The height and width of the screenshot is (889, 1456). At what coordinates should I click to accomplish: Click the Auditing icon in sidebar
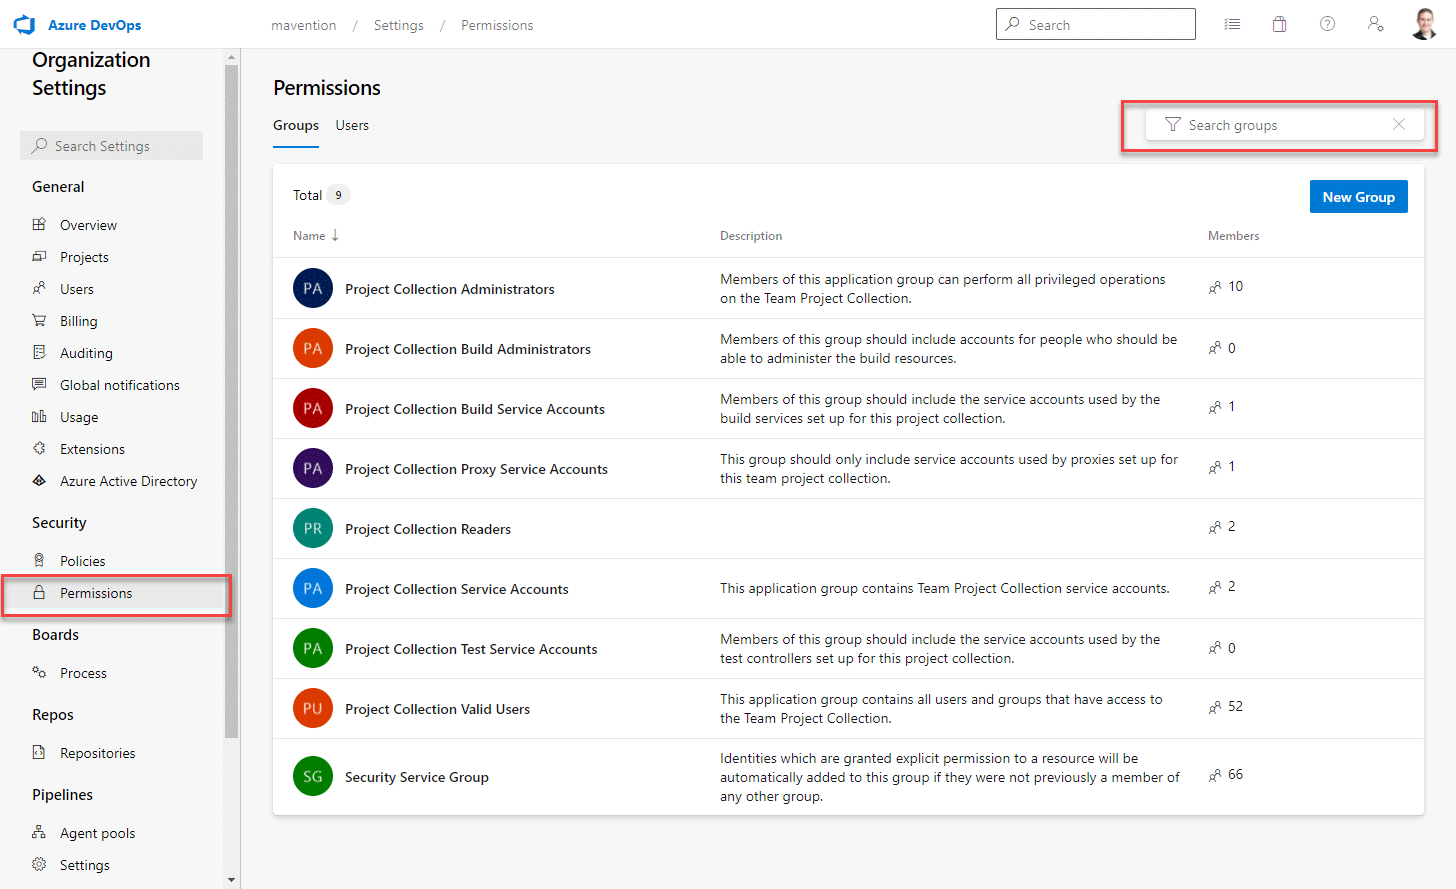coord(39,352)
